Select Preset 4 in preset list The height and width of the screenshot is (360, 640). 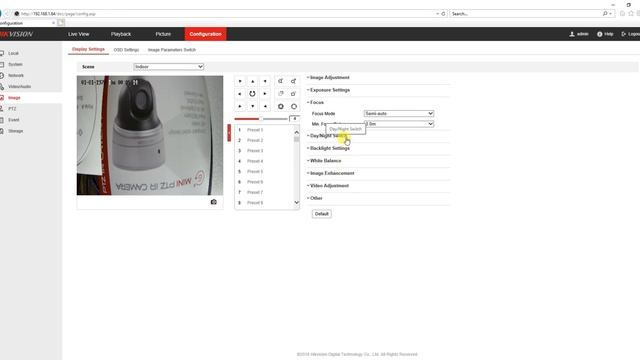(255, 161)
